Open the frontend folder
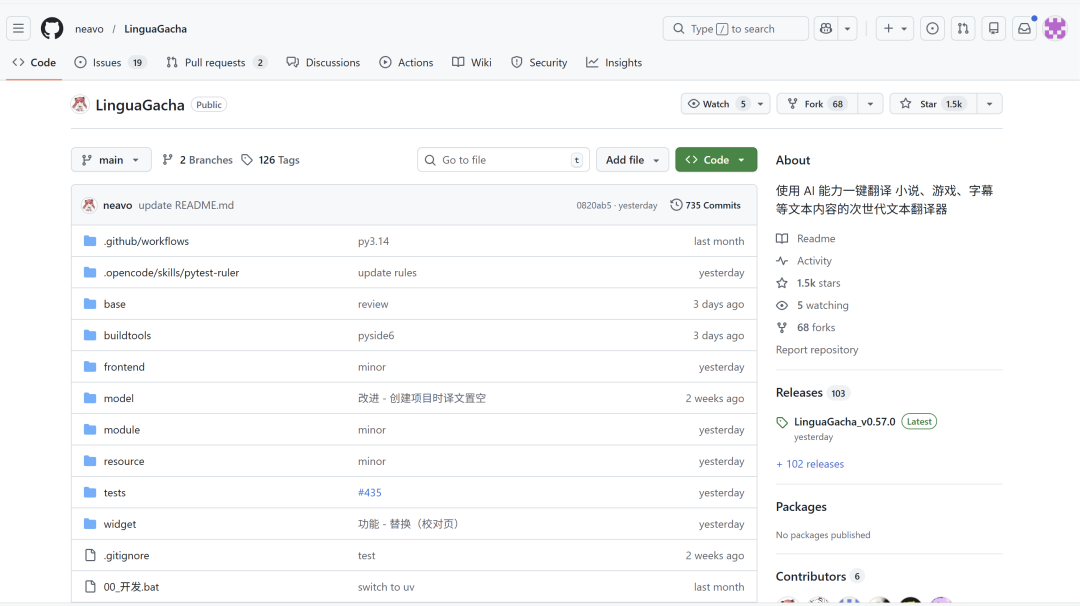 124,367
